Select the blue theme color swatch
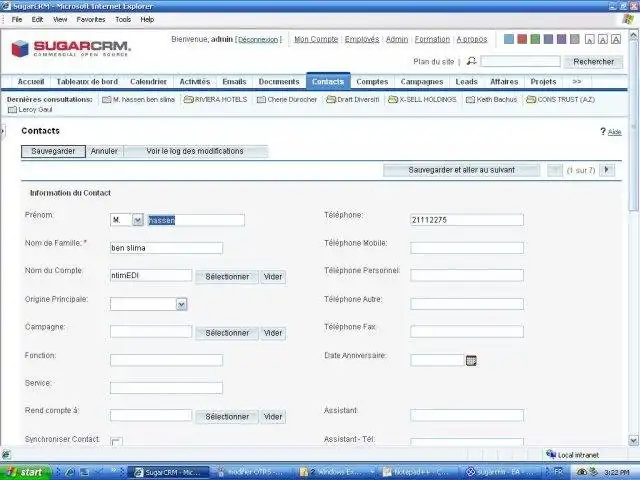Image resolution: width=640 pixels, height=480 pixels. 509,39
